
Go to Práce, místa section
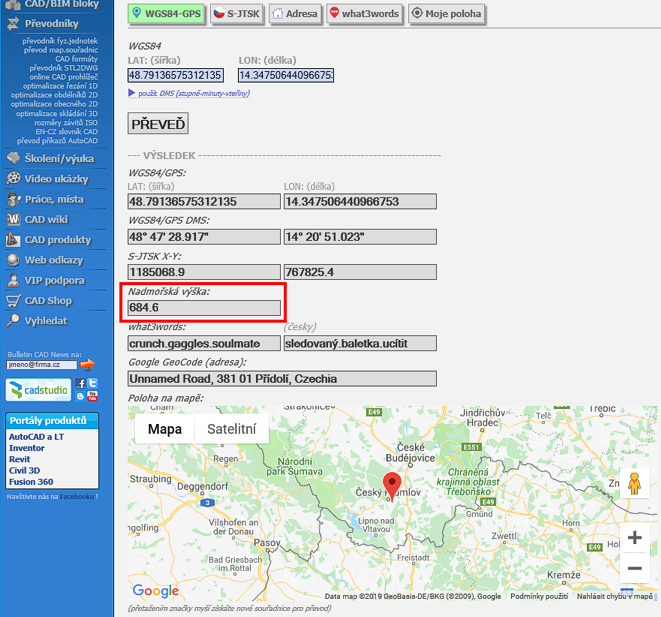tap(54, 199)
